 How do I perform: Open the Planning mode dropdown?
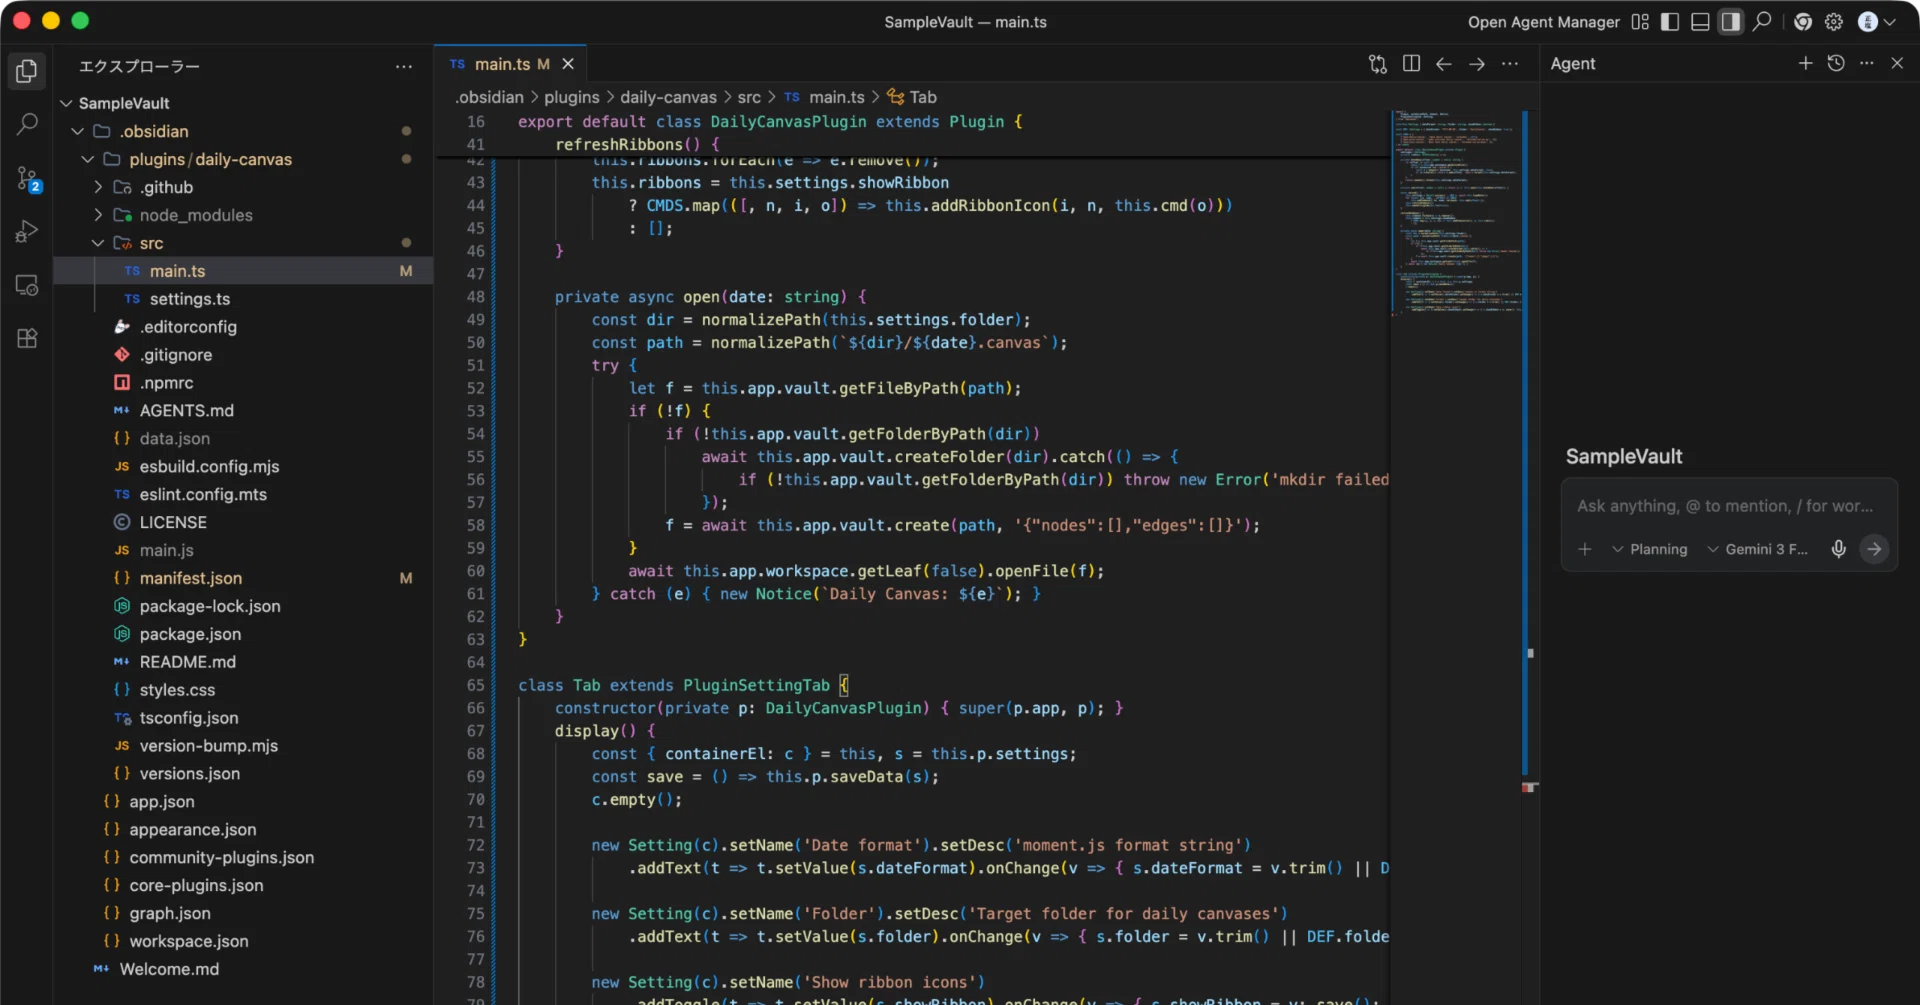point(1649,549)
